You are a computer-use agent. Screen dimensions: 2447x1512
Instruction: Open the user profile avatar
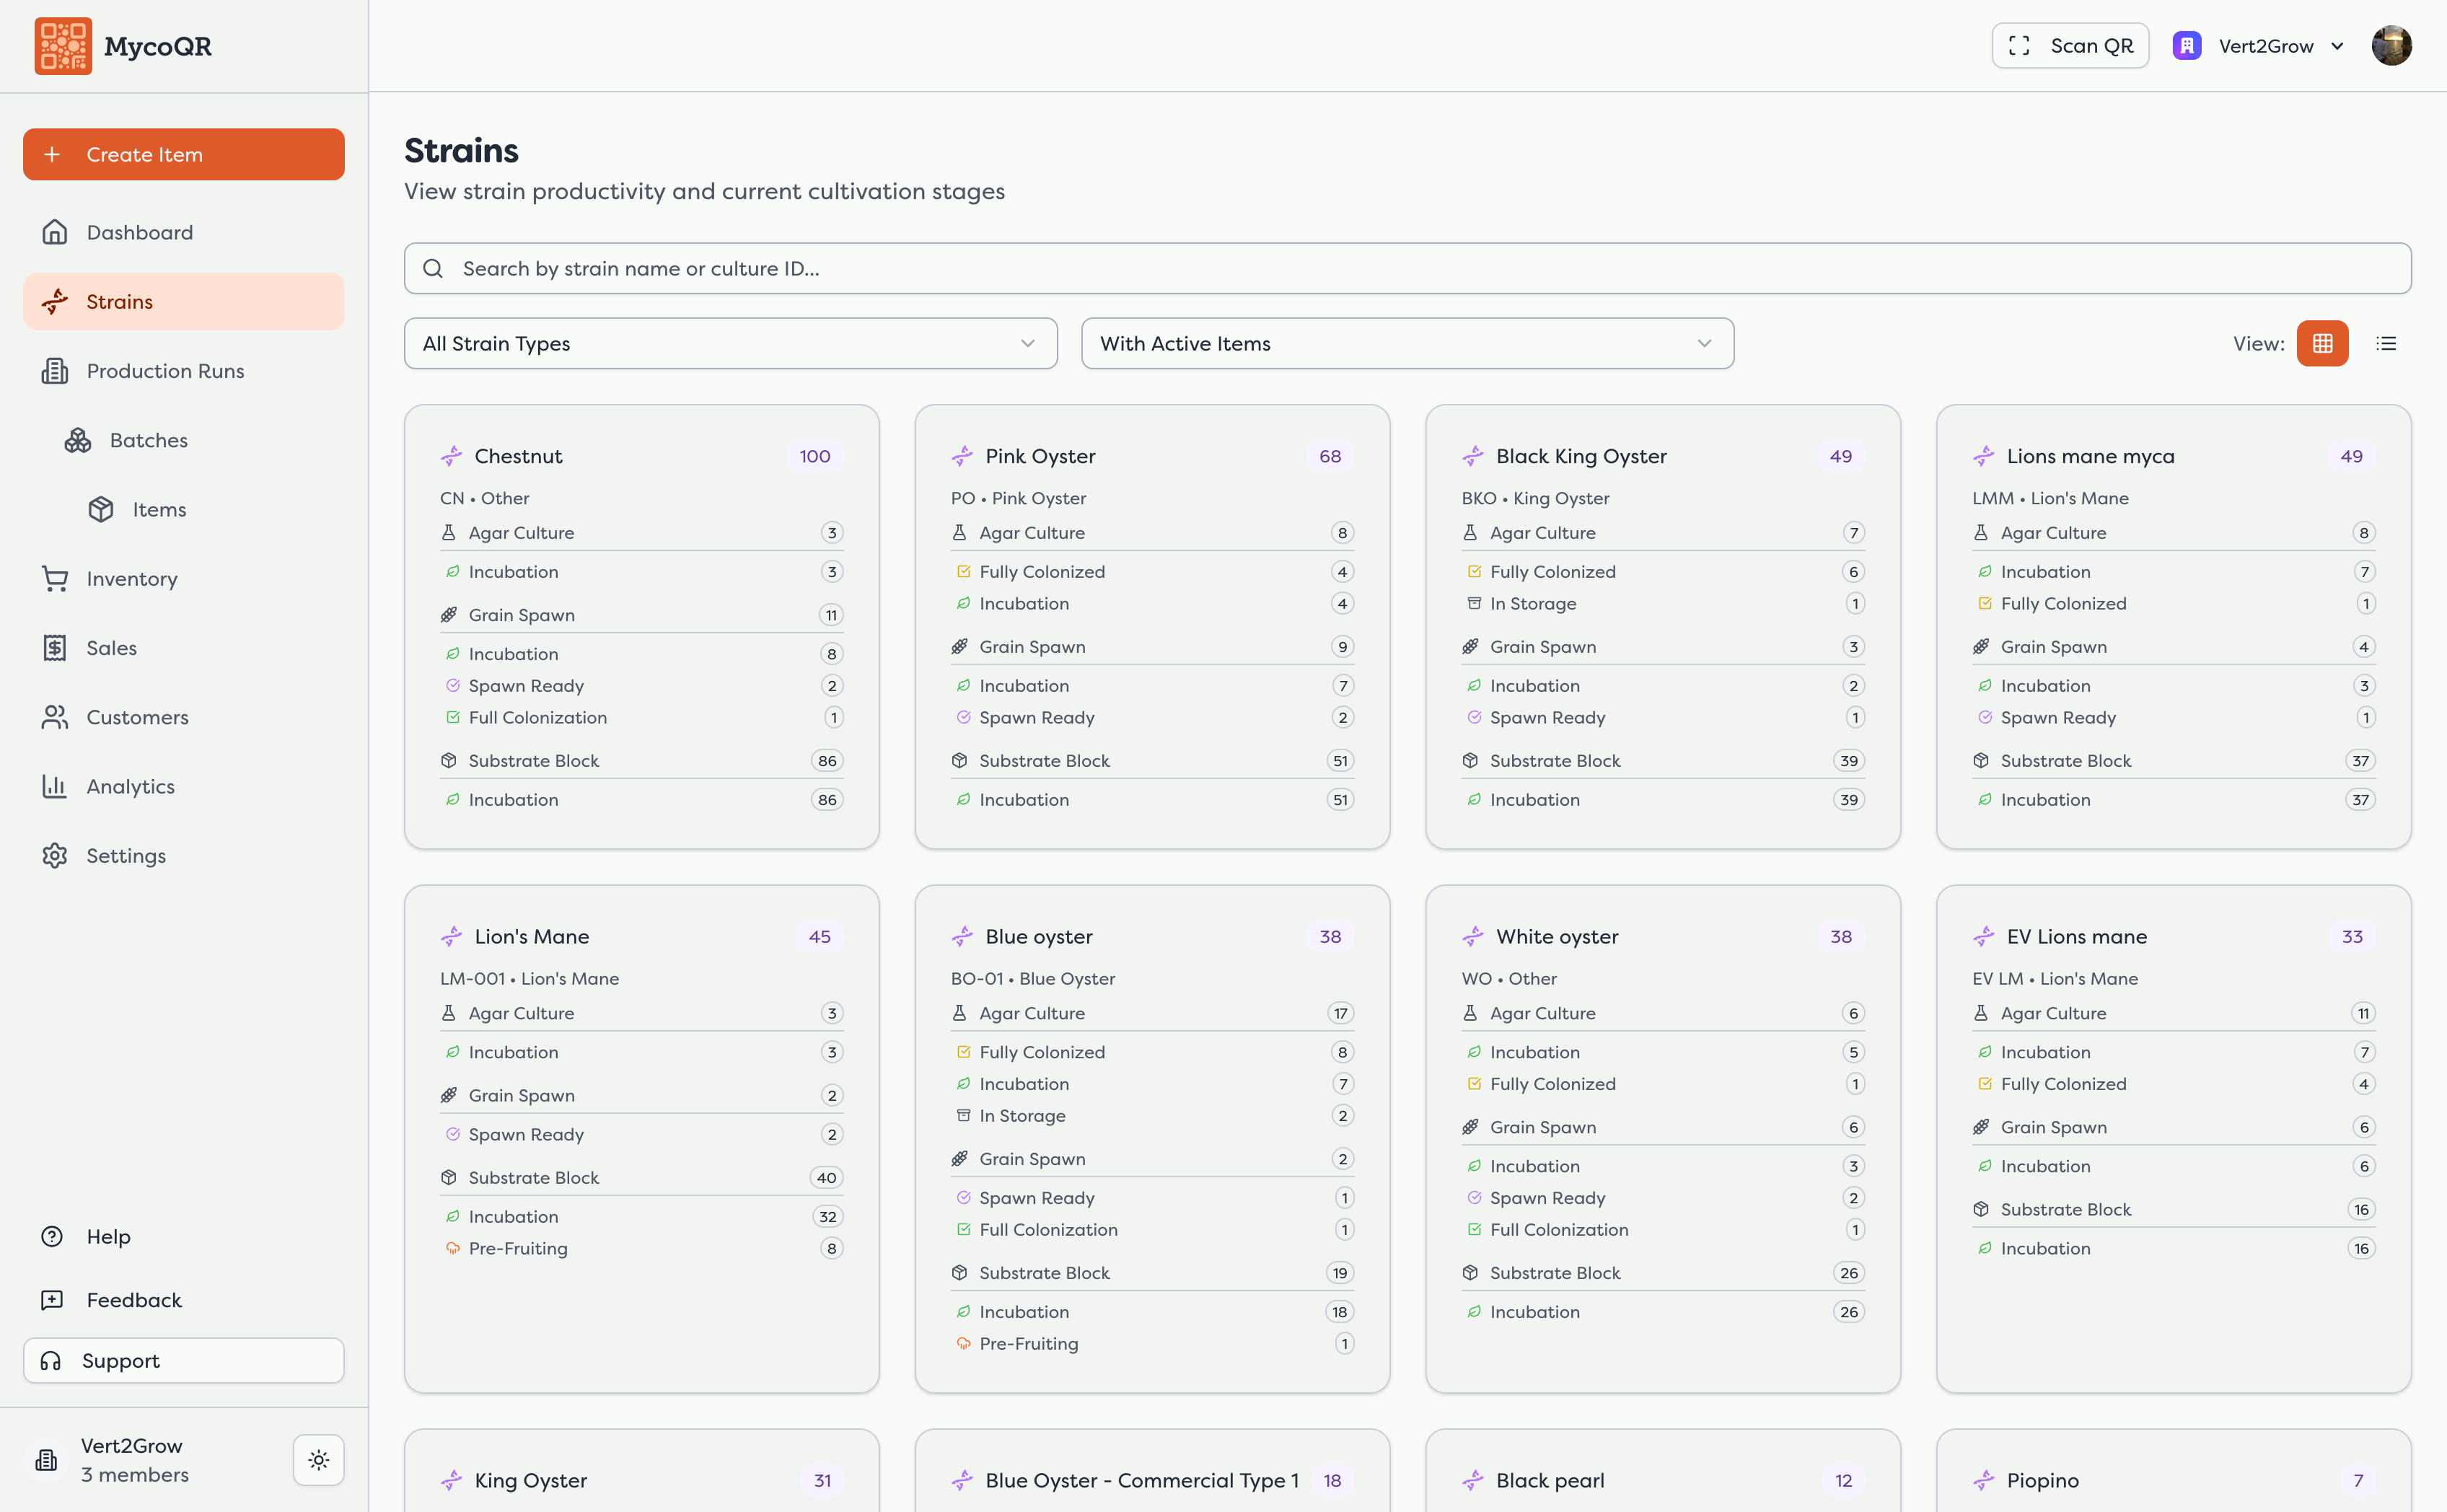point(2391,46)
